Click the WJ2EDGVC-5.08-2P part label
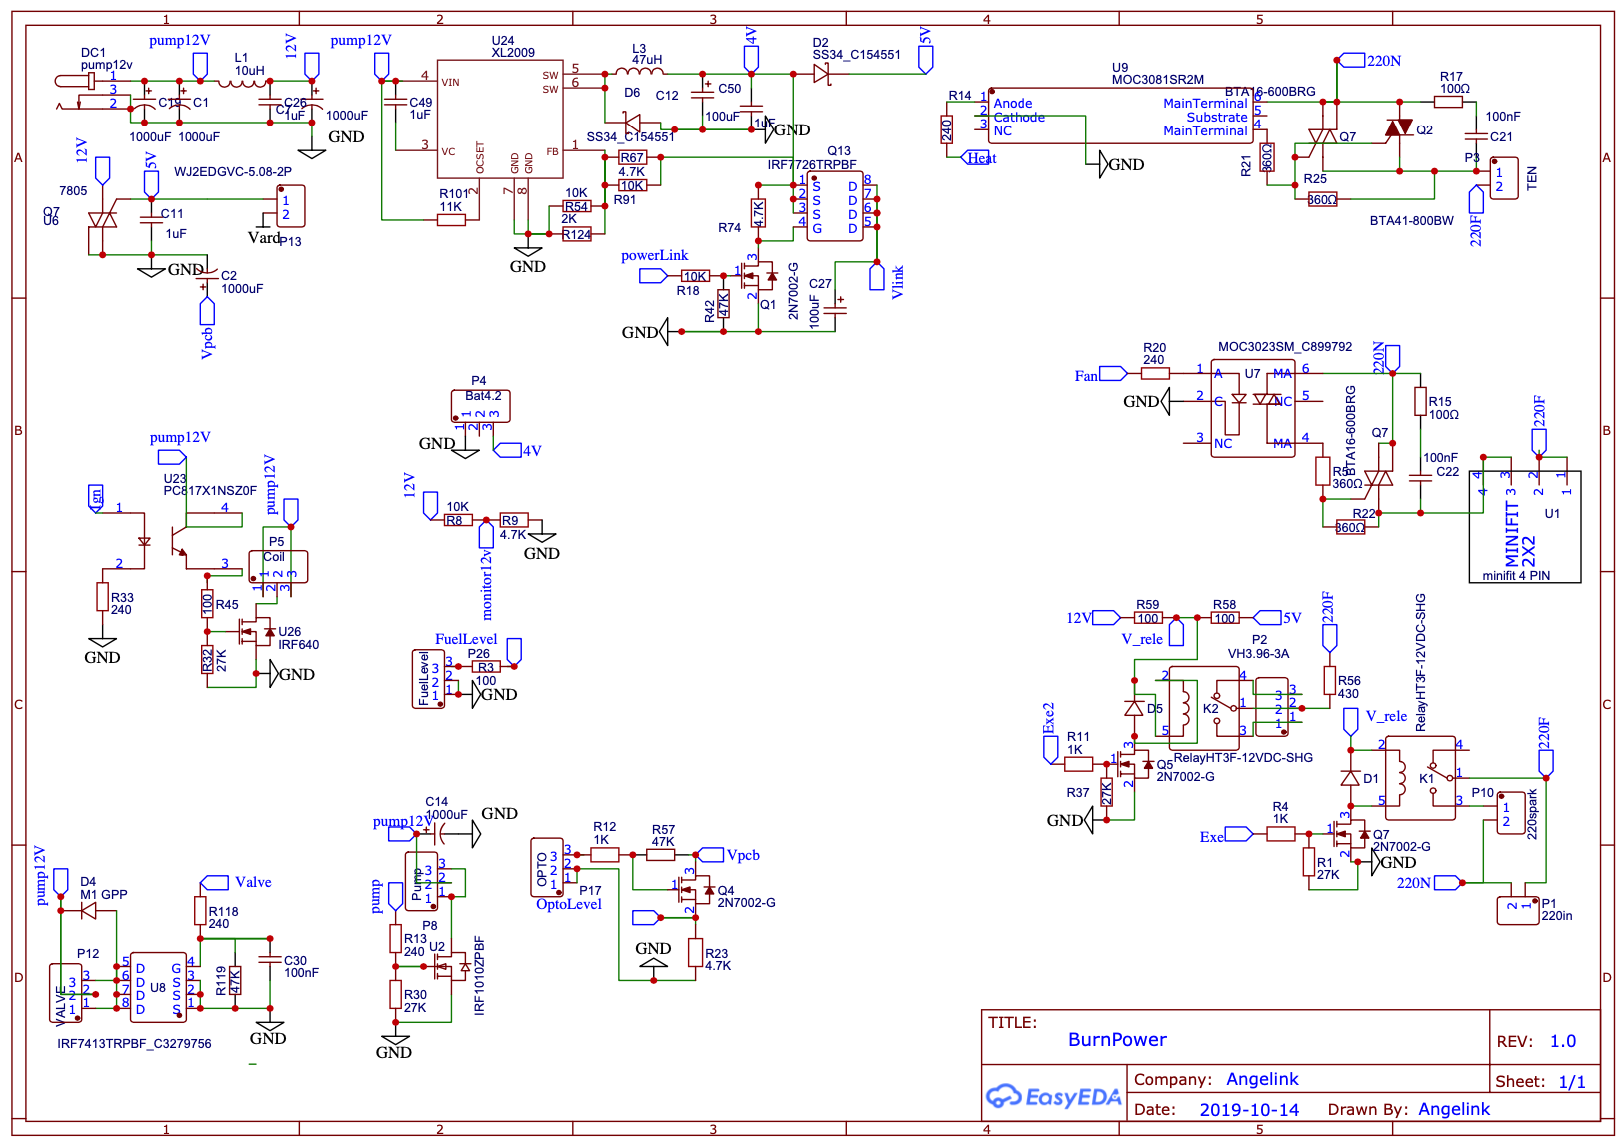1620x1144 pixels. click(233, 171)
